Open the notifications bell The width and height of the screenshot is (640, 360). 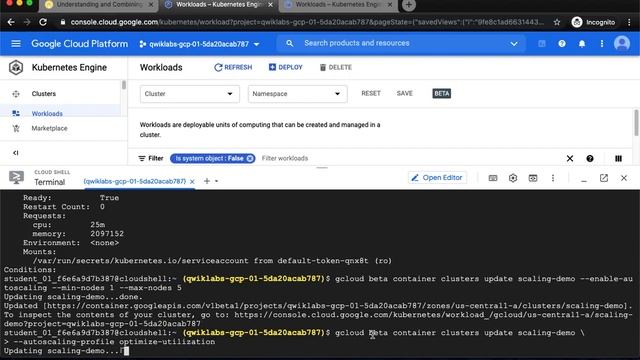582,44
